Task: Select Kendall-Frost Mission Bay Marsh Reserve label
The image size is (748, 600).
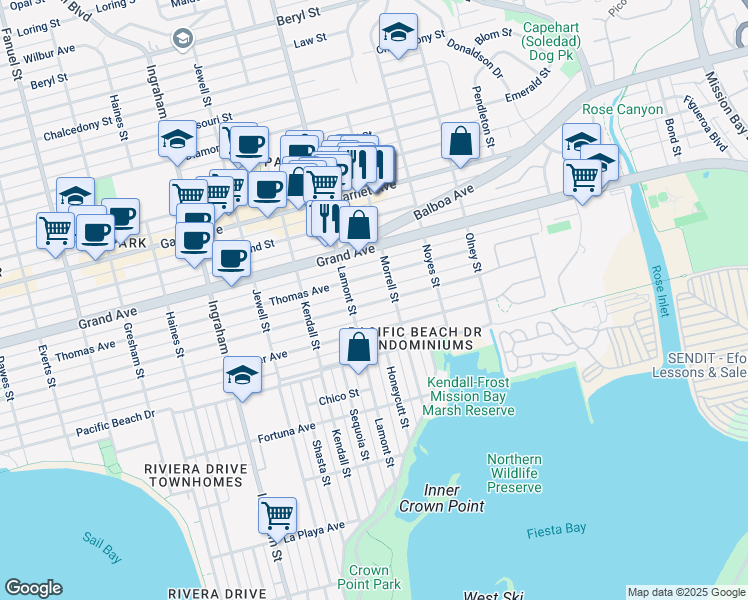Action: 467,396
